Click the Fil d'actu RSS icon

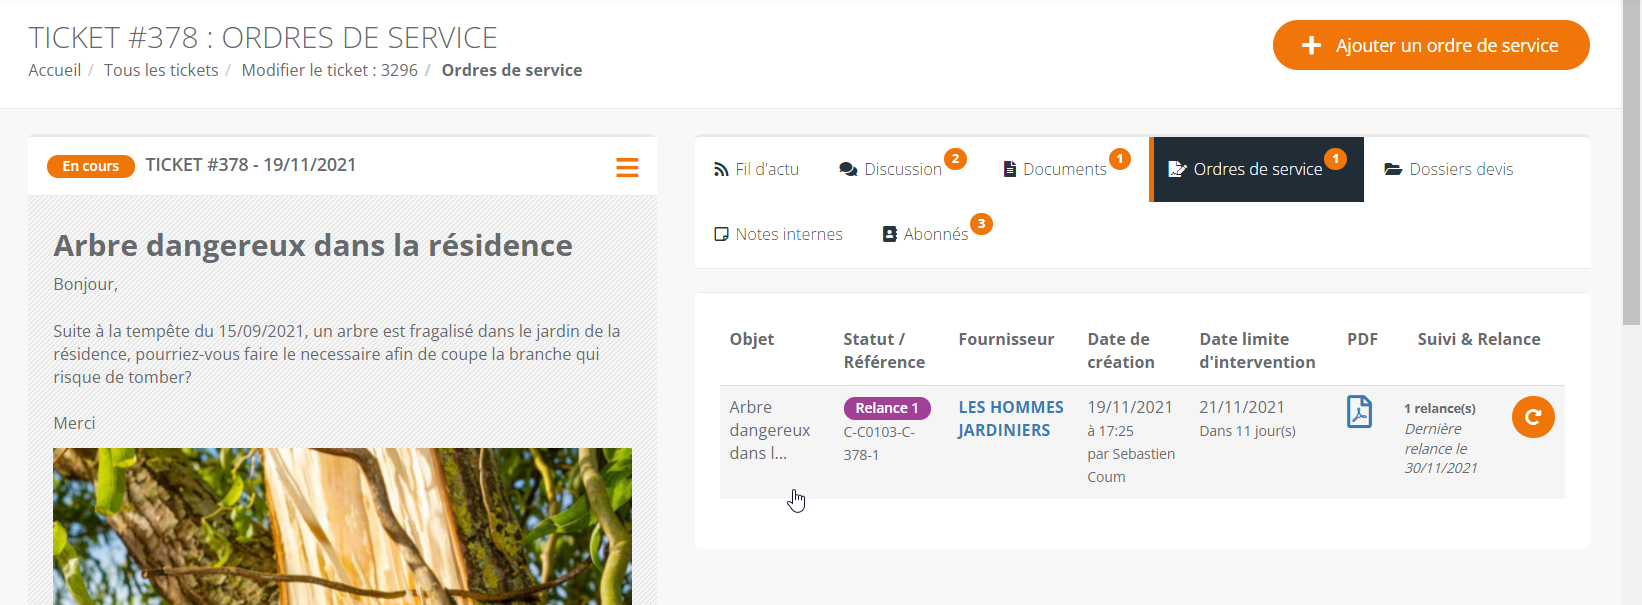click(x=721, y=170)
